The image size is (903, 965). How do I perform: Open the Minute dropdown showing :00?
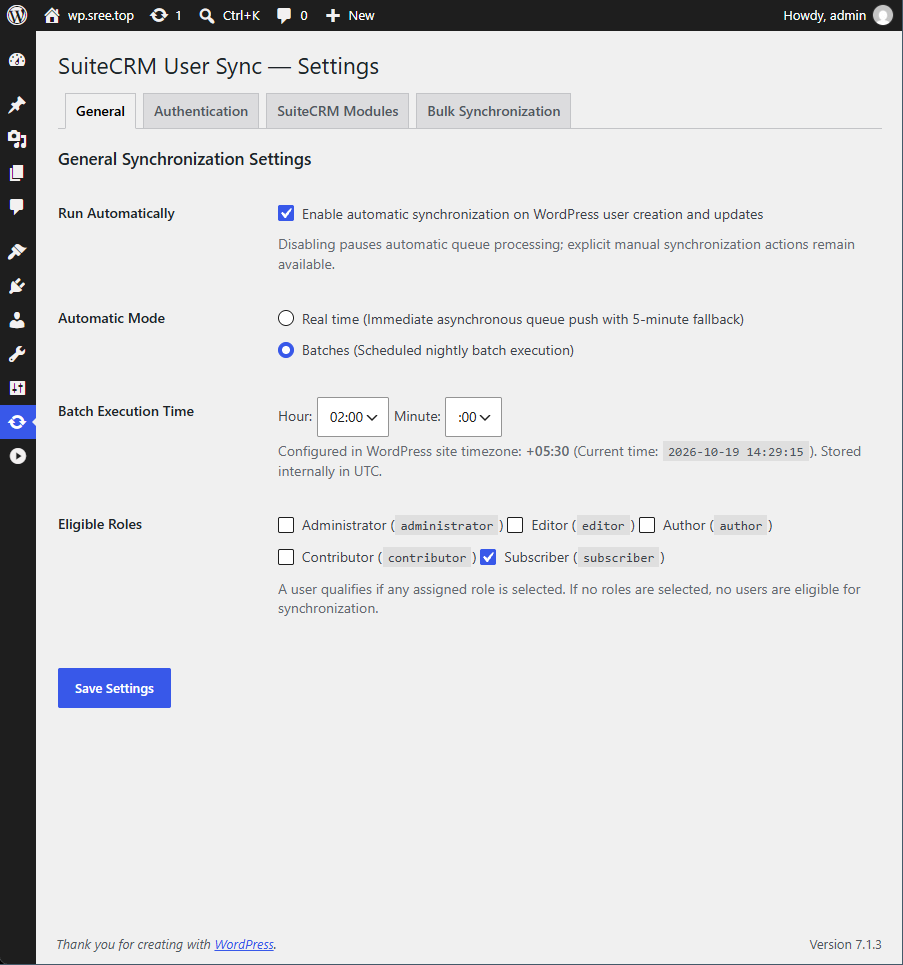pyautogui.click(x=473, y=417)
